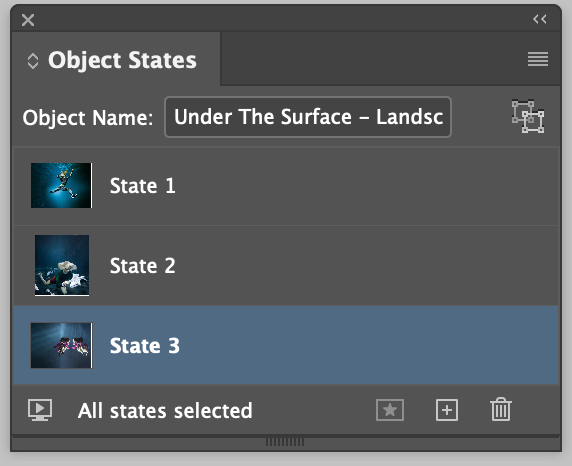This screenshot has height=466, width=572.
Task: Click the star convert-selection-to-state icon
Action: 390,410
